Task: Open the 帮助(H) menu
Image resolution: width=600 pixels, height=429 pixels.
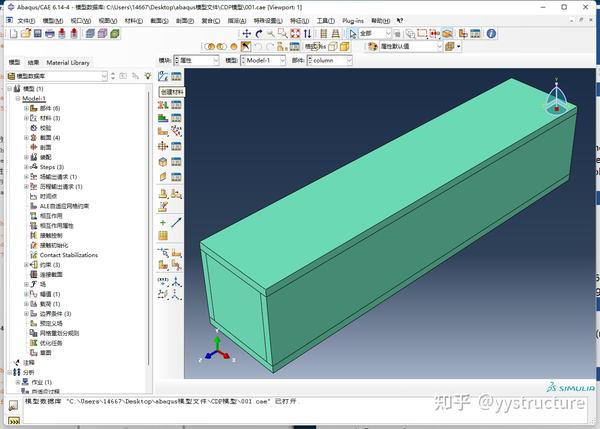Action: tap(380, 21)
